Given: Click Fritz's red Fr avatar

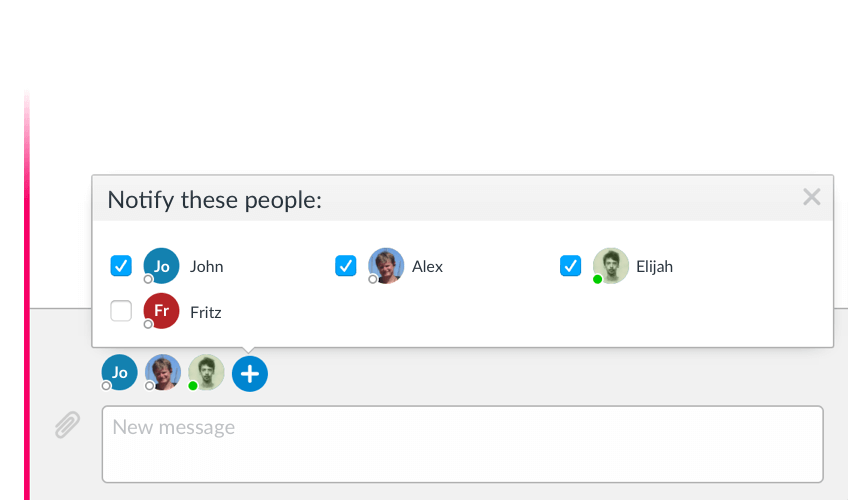Looking at the screenshot, I should click(161, 311).
